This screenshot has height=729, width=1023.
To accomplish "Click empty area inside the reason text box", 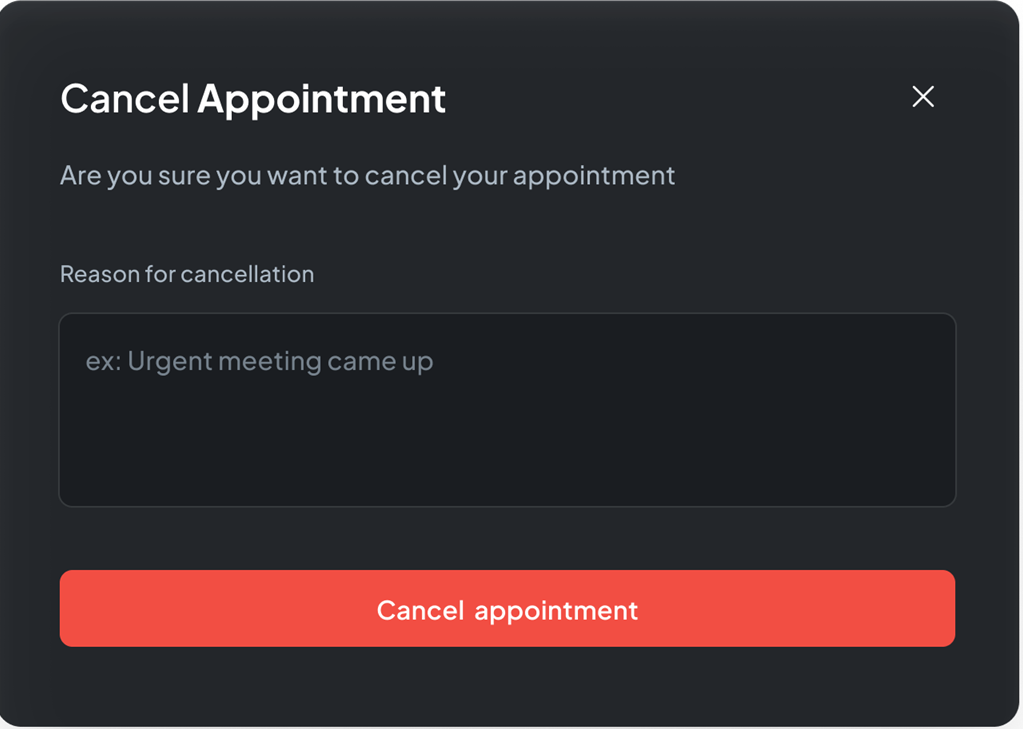I will coord(600,450).
